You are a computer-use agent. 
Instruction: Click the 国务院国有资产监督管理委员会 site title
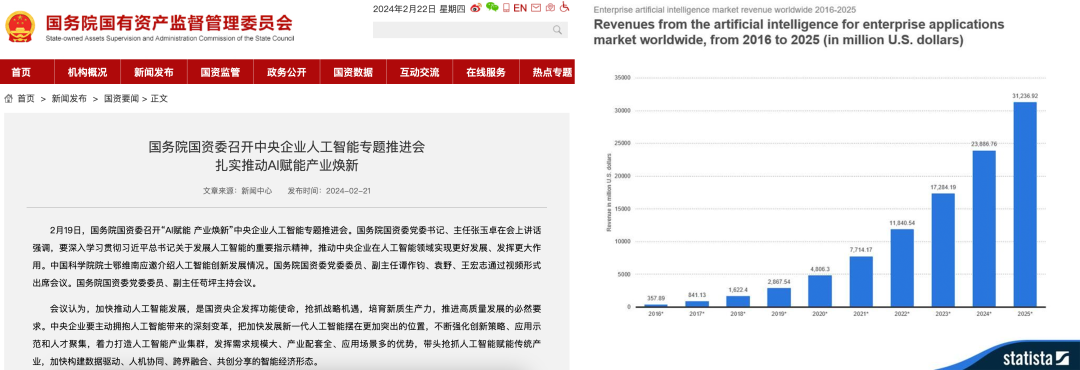point(169,23)
